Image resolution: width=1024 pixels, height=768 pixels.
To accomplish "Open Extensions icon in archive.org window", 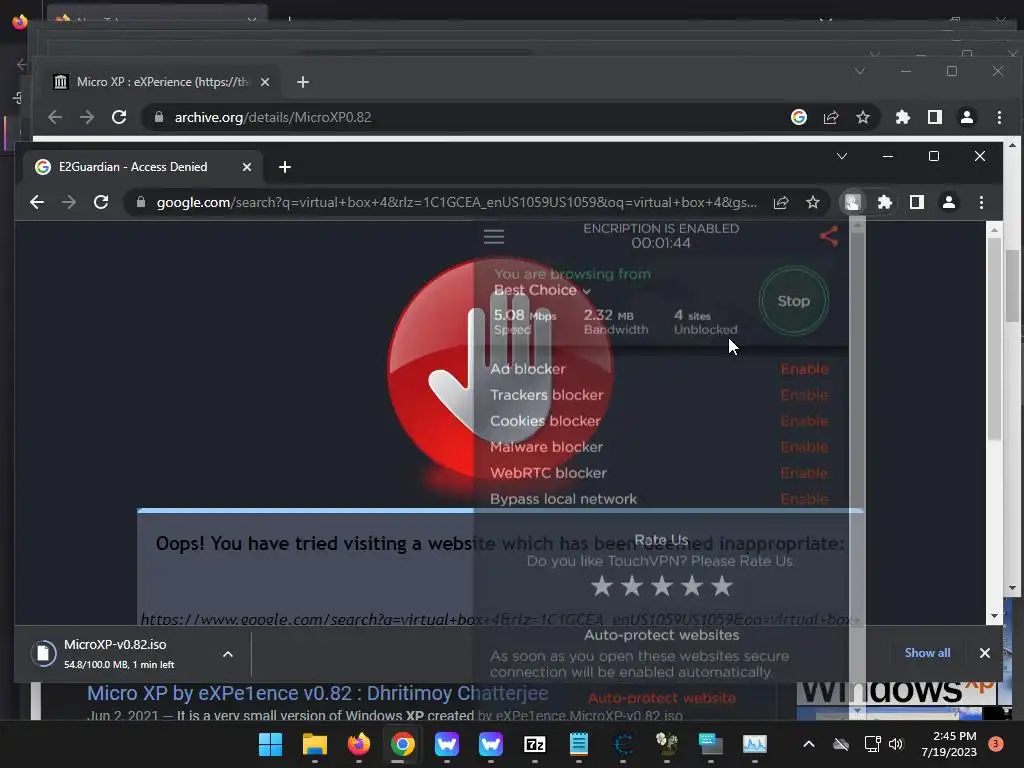I will [x=903, y=117].
